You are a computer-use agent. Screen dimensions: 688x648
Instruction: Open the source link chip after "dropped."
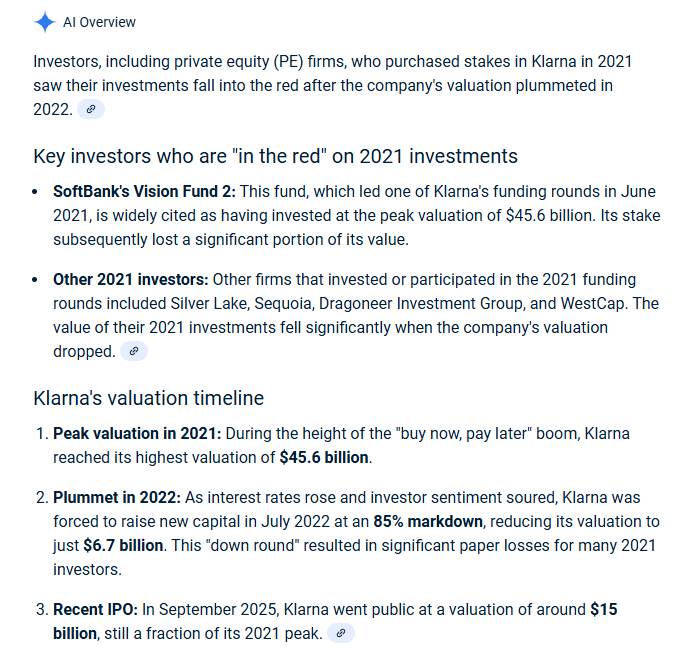click(x=134, y=351)
